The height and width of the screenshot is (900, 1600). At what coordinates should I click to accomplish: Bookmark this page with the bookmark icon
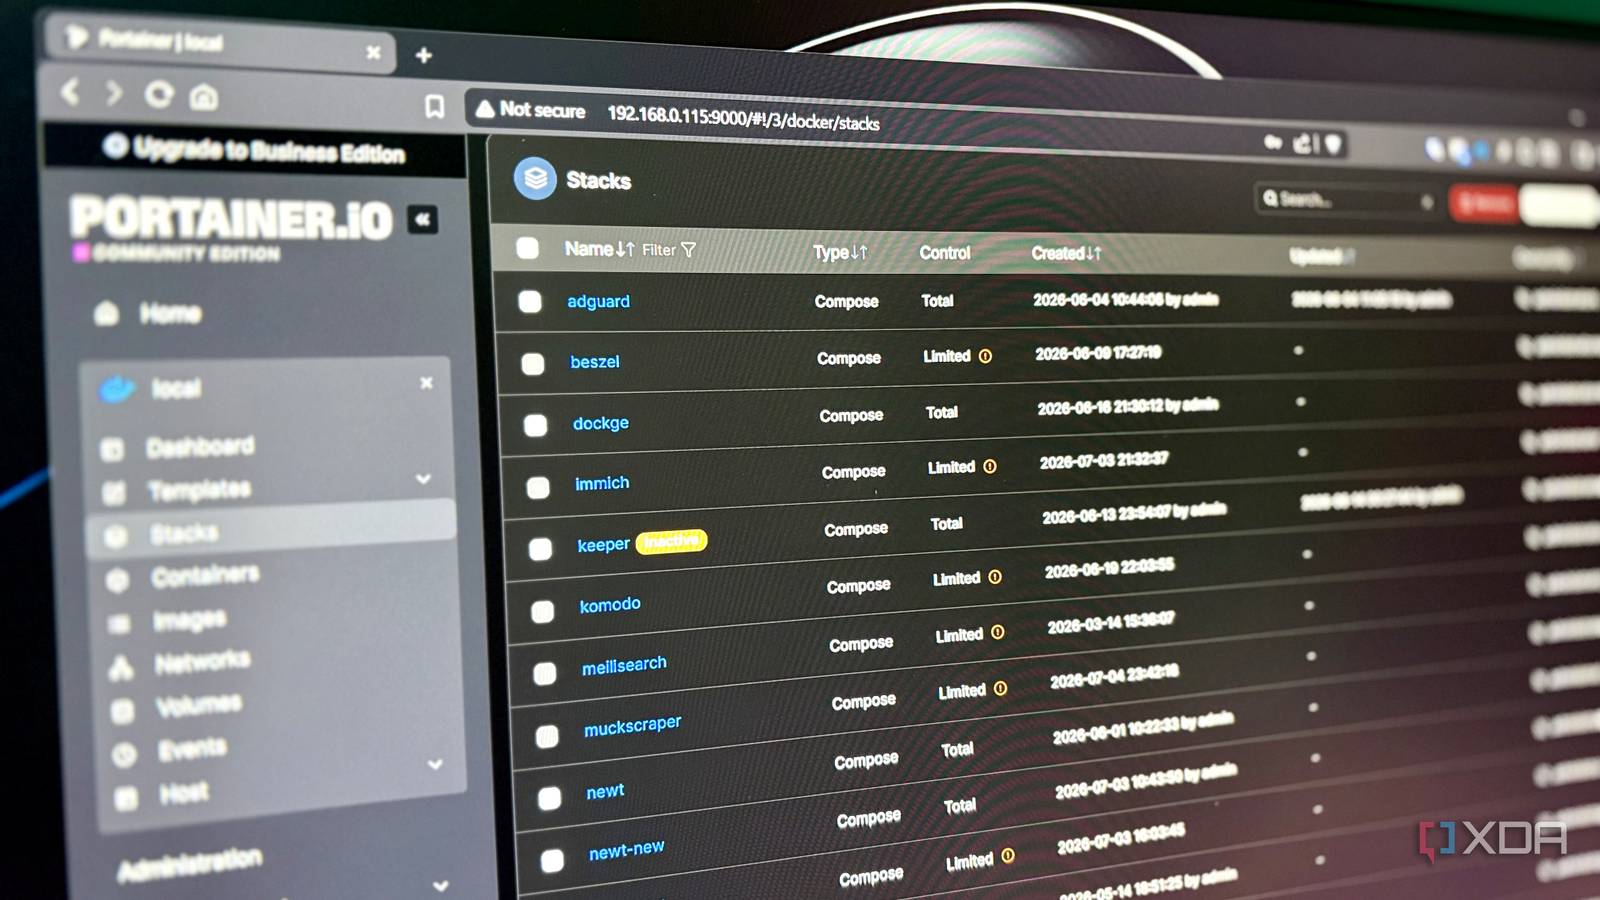tap(434, 106)
